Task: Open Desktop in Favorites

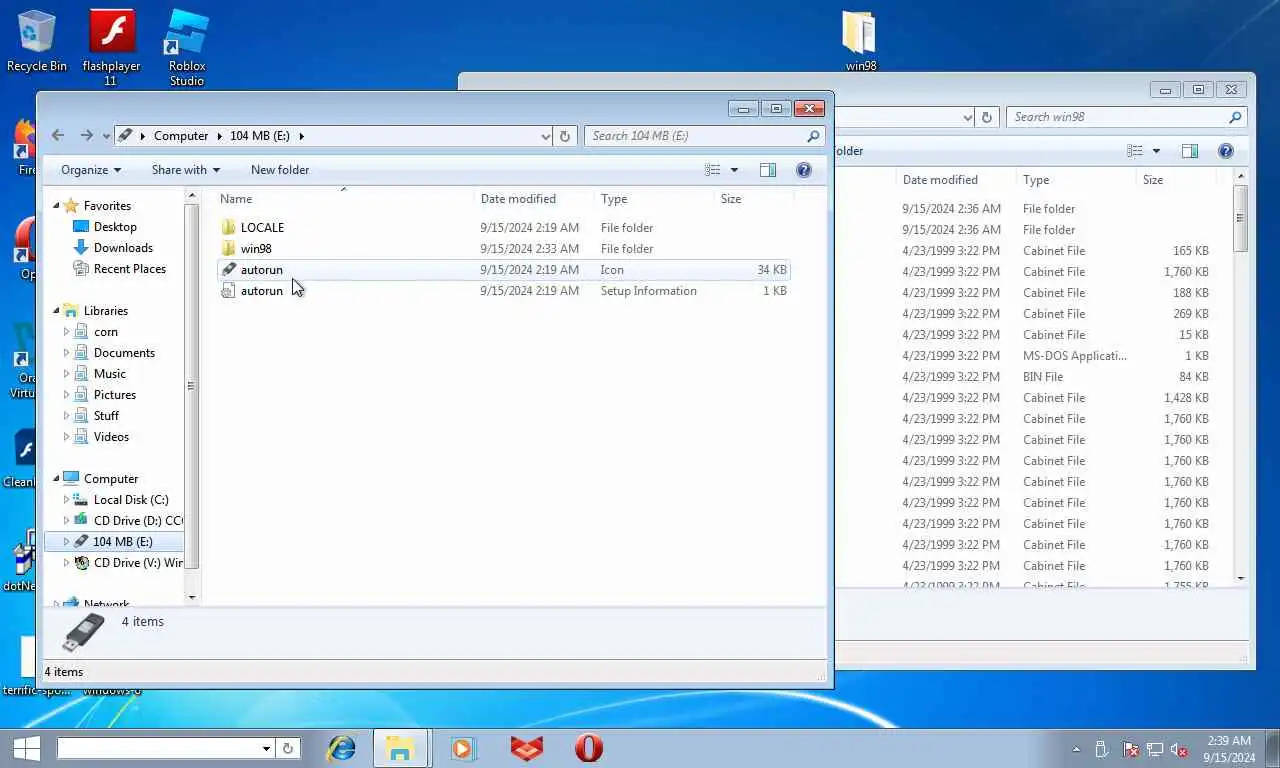Action: click(115, 227)
